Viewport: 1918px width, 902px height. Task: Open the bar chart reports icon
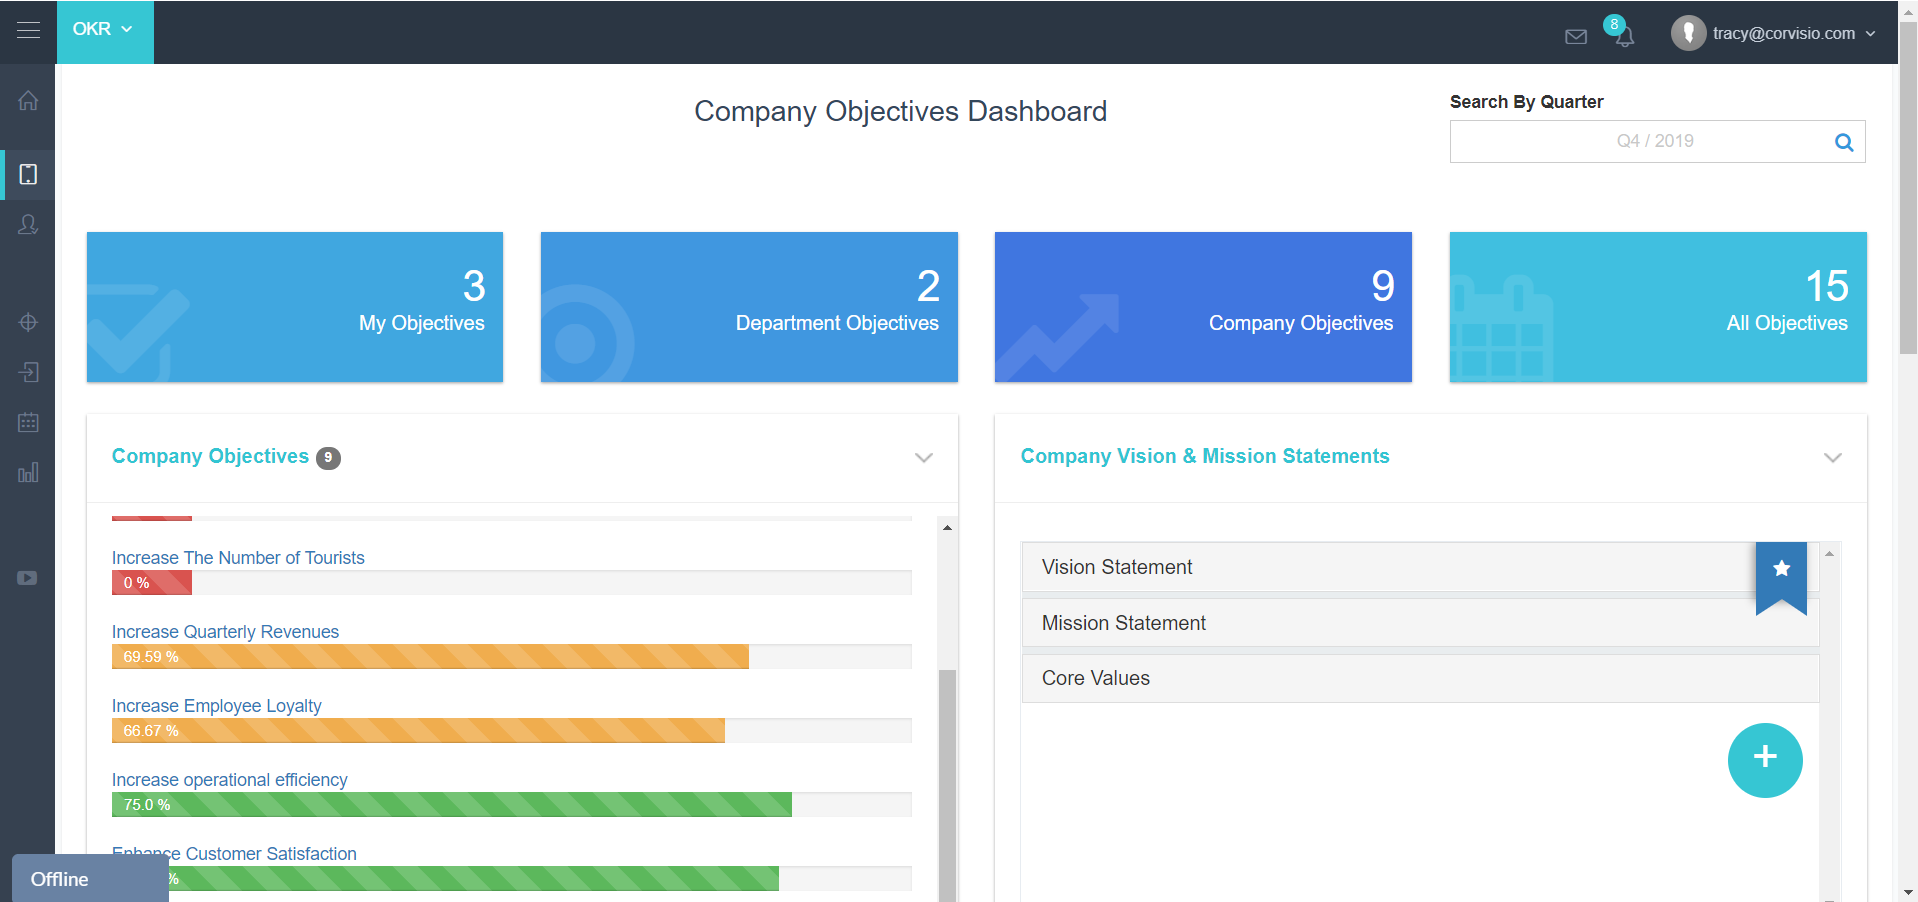click(28, 472)
